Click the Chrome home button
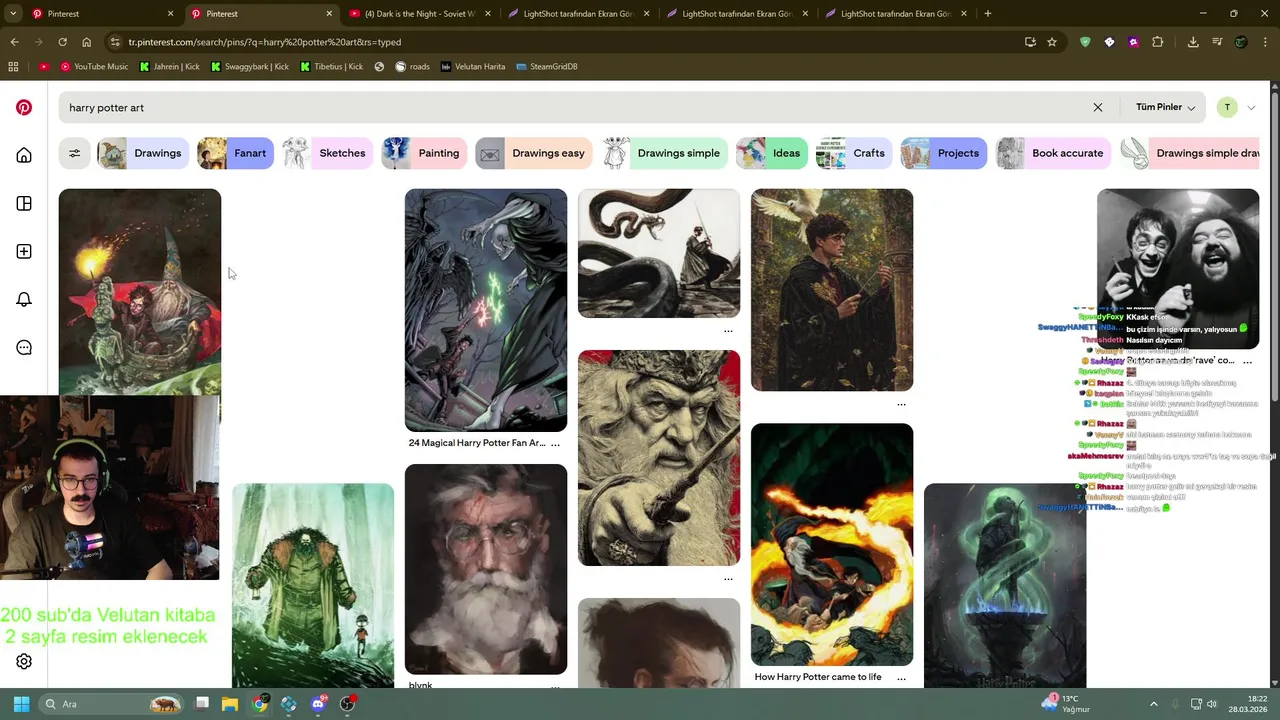This screenshot has height=720, width=1280. (86, 42)
